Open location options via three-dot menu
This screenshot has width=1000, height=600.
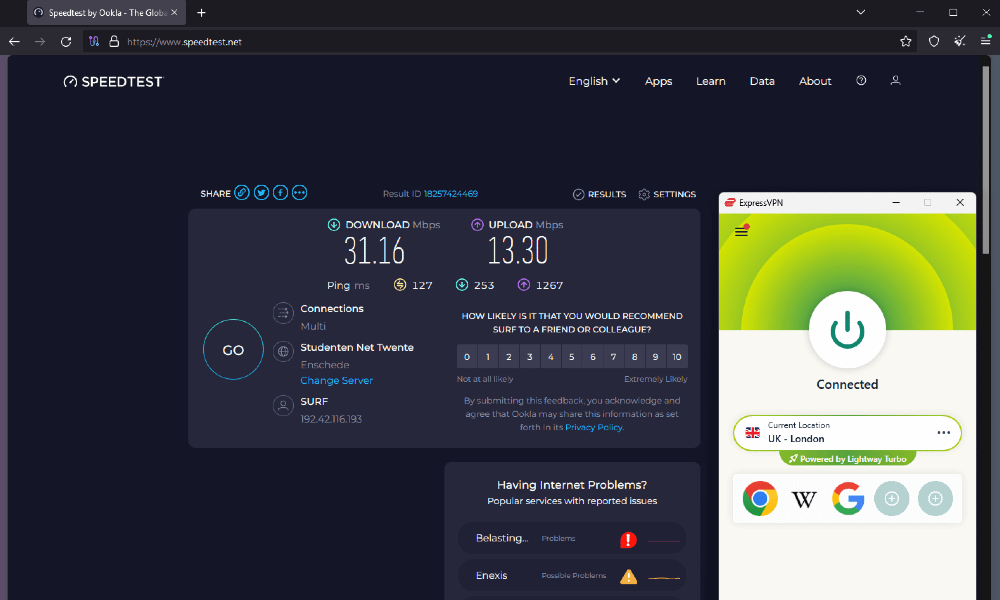[x=943, y=432]
